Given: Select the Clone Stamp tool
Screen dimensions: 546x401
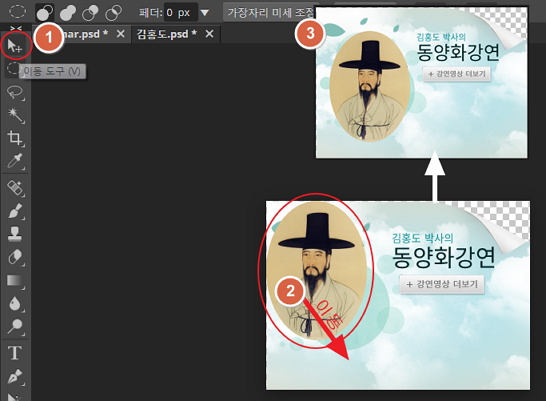Looking at the screenshot, I should 15,234.
